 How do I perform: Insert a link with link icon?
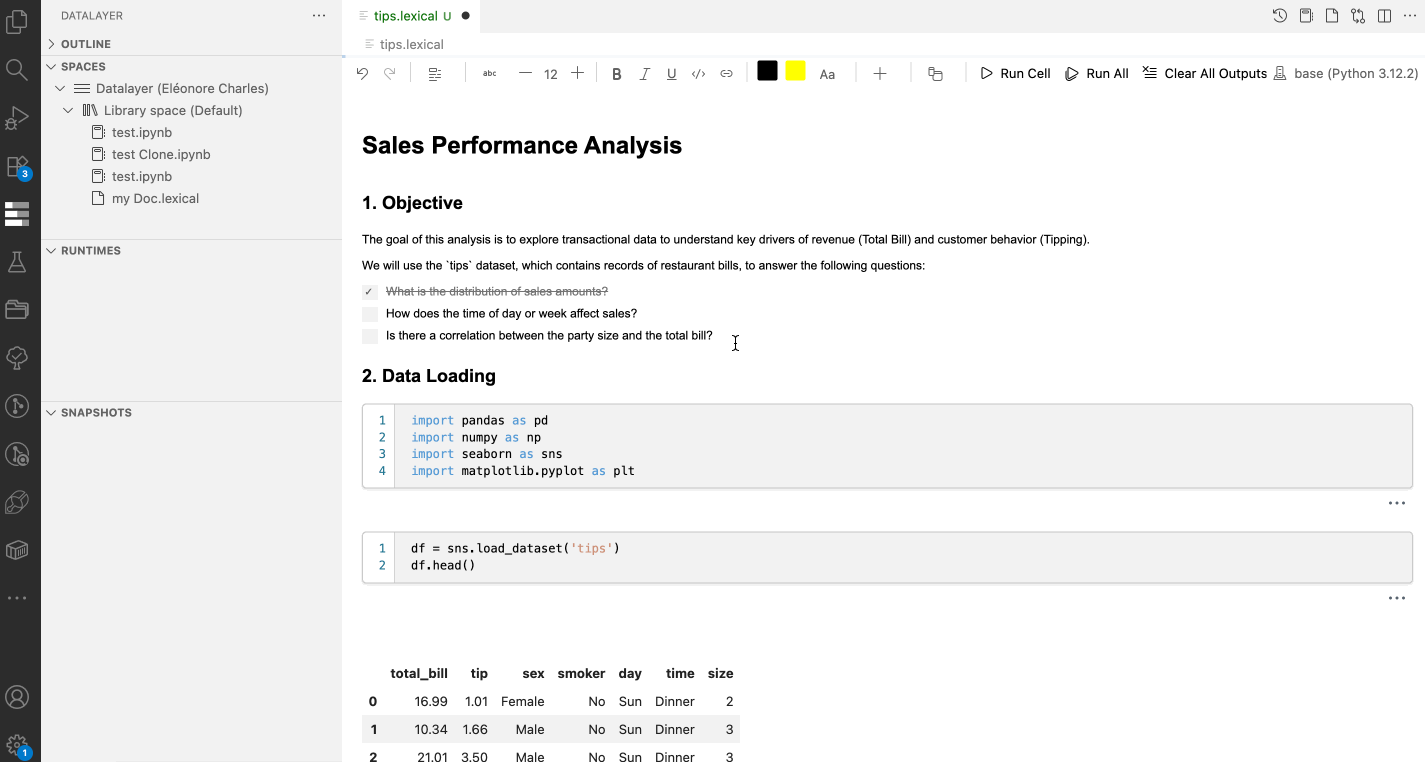coord(727,74)
